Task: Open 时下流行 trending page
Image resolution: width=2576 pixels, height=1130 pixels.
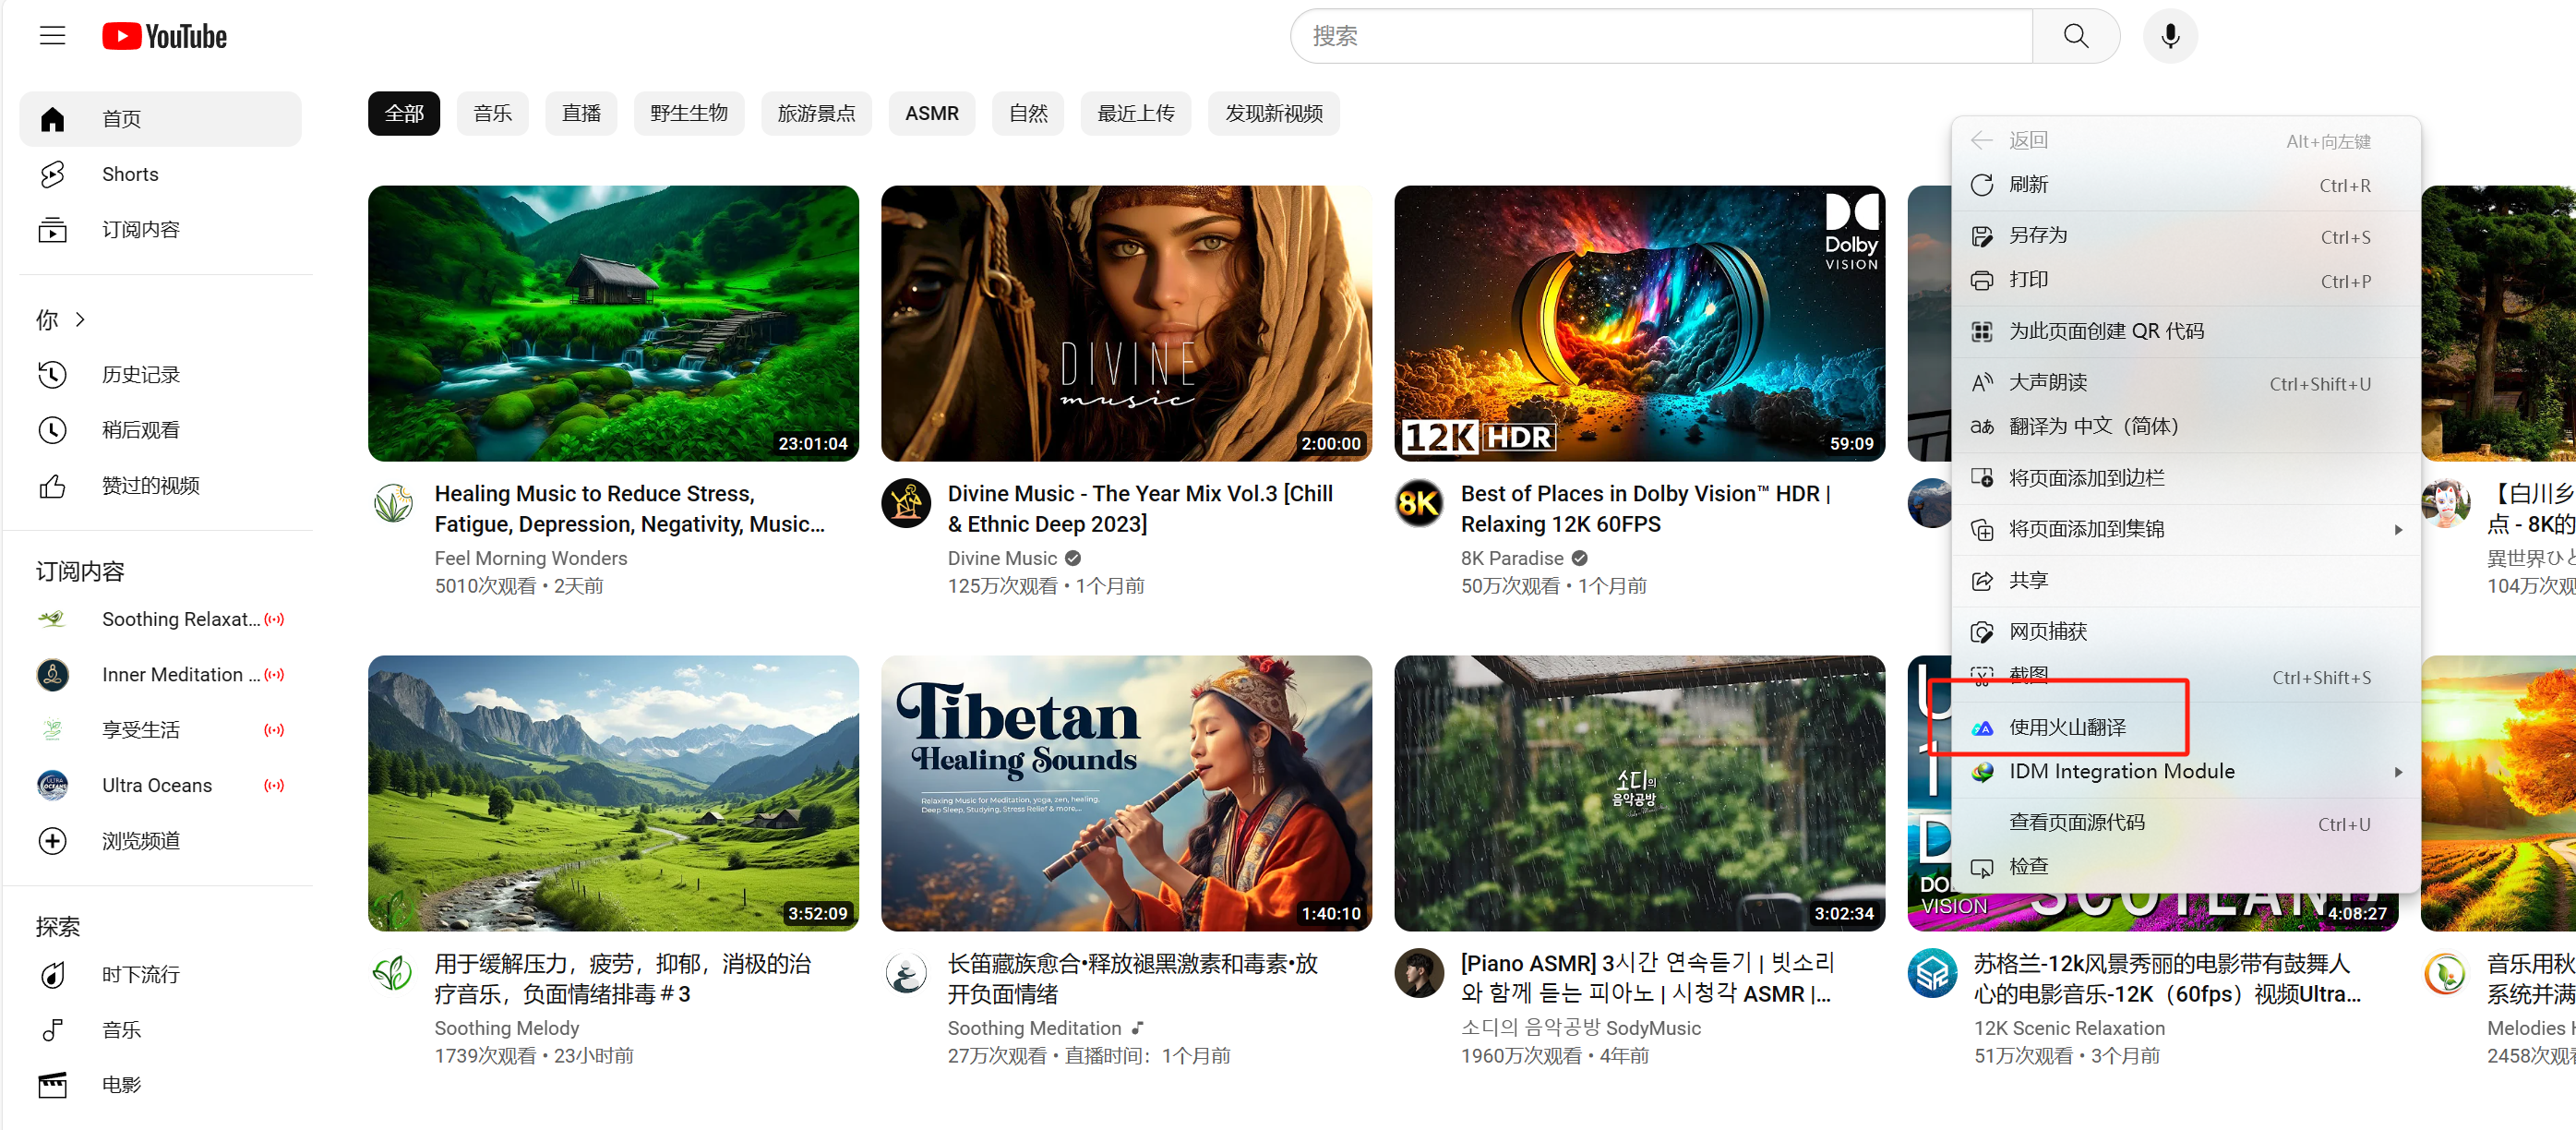Action: point(160,974)
